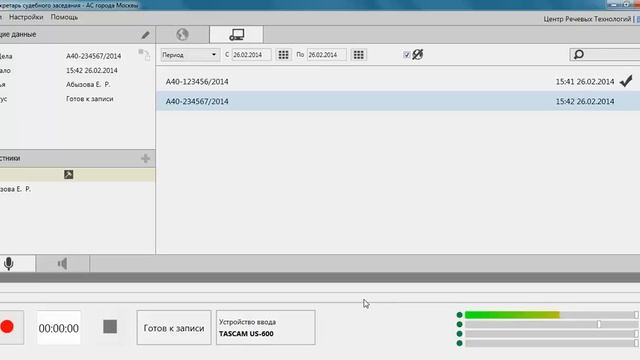The width and height of the screenshot is (640, 360).
Task: Toggle third channel green indicator
Action: [x=459, y=334]
